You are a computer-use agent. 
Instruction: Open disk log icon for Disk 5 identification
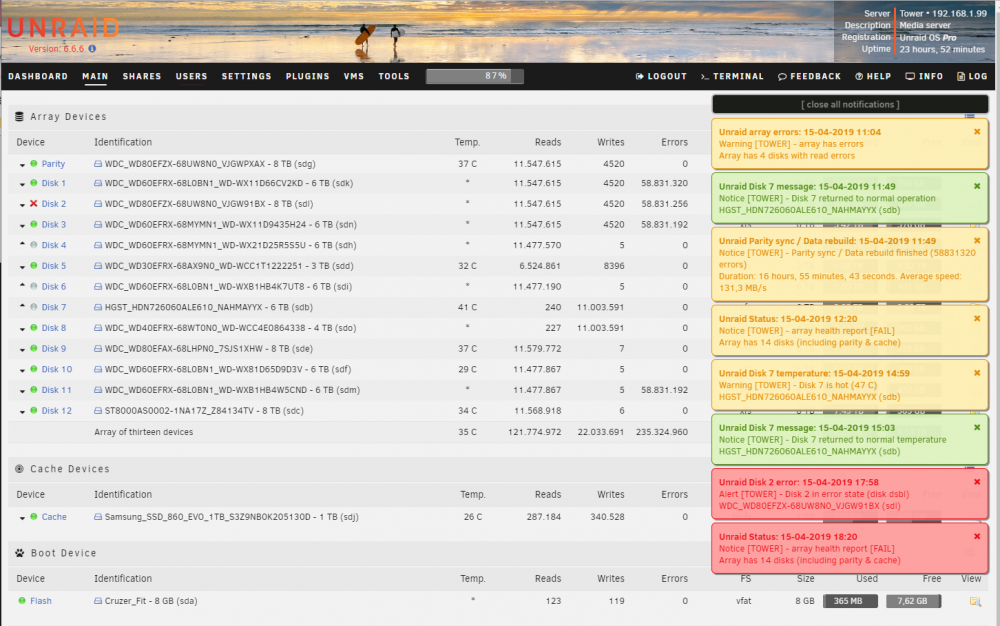(x=98, y=266)
